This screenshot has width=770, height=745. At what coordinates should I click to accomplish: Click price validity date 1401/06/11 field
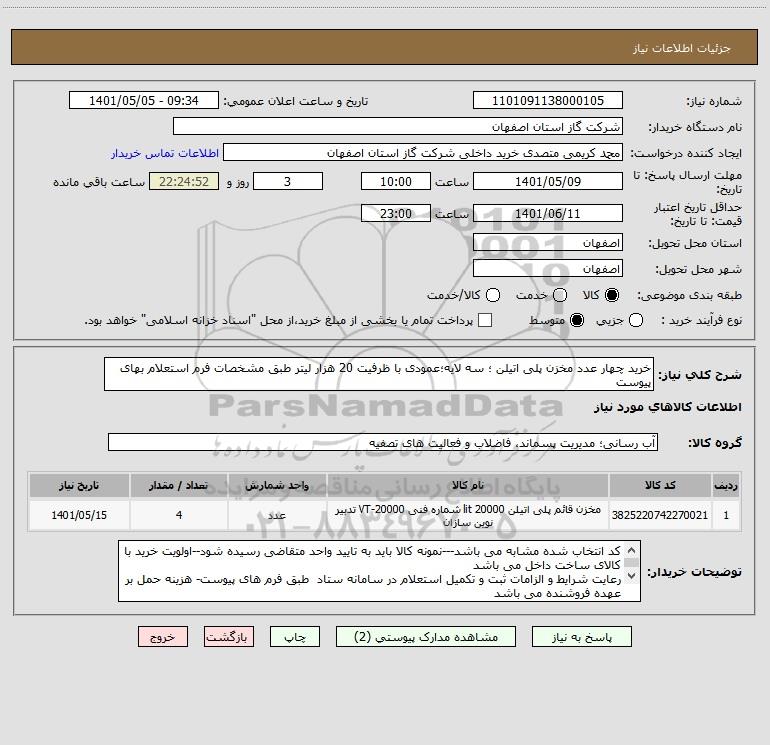548,213
